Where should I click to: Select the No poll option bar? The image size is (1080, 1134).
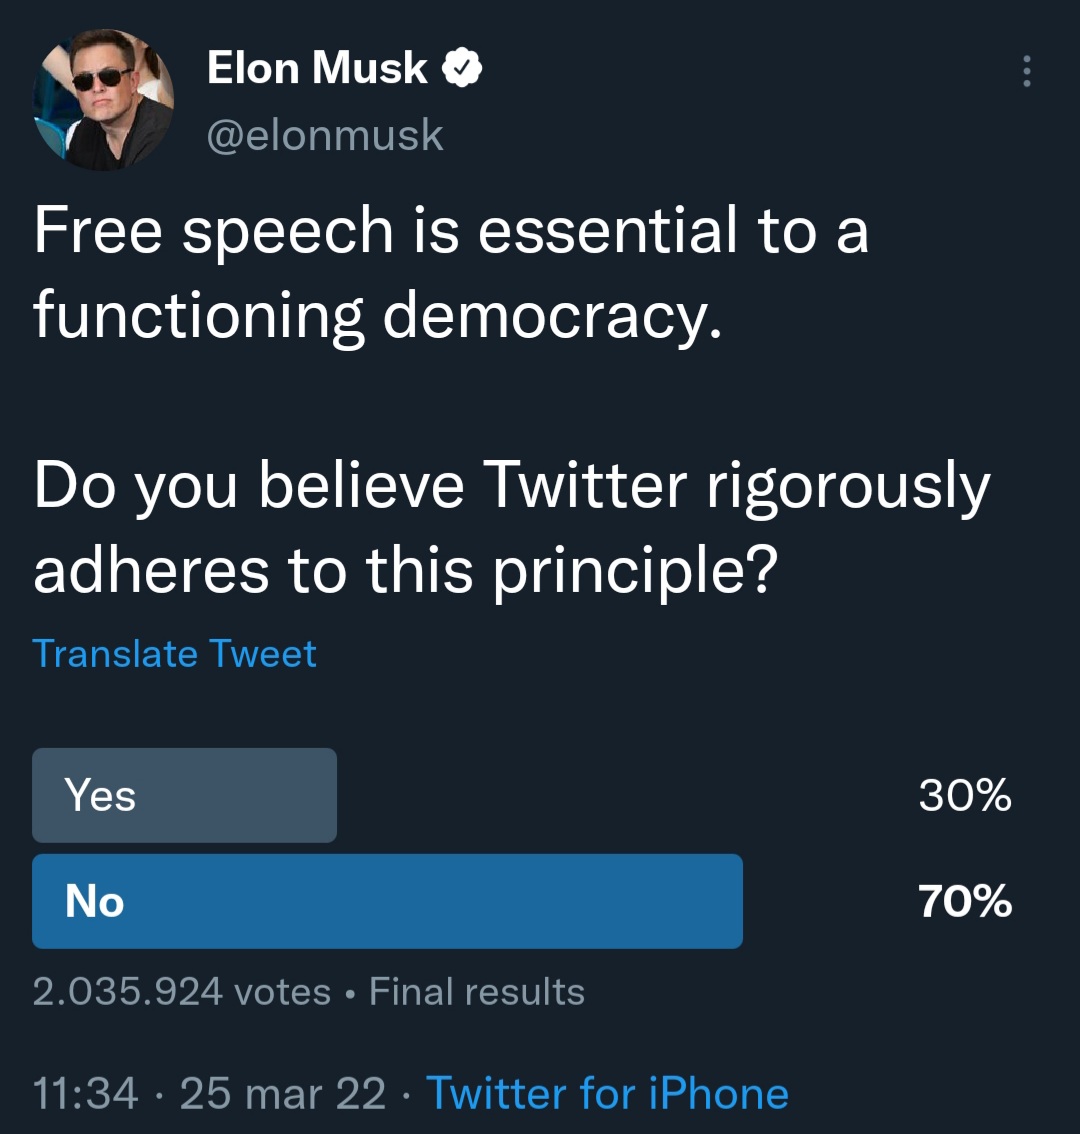[x=388, y=901]
